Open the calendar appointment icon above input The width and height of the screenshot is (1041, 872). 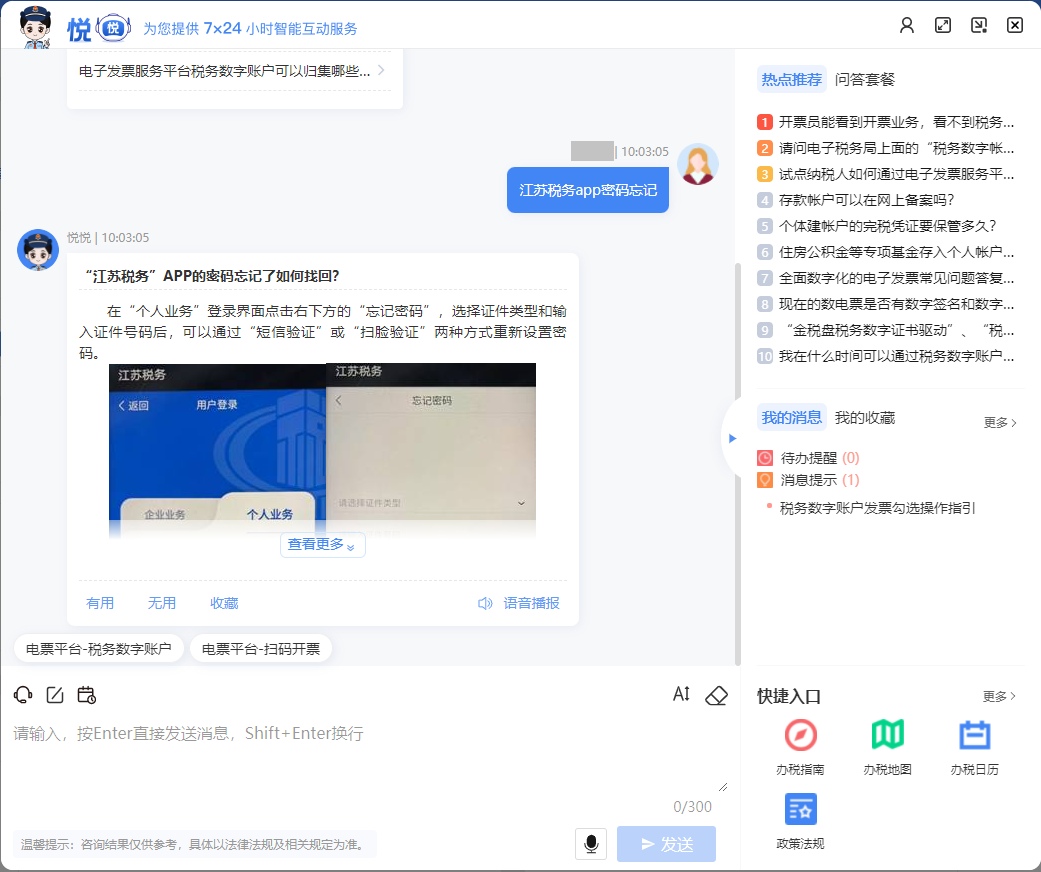(86, 695)
